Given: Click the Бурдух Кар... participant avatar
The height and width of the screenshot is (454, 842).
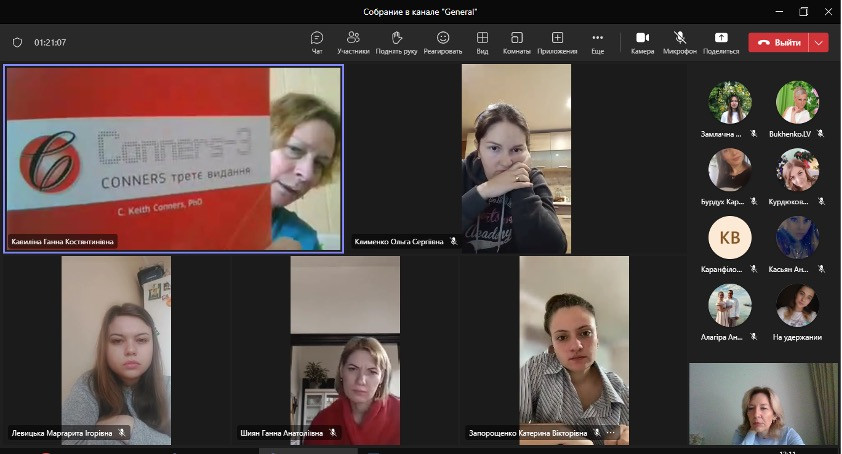Looking at the screenshot, I should (x=730, y=170).
